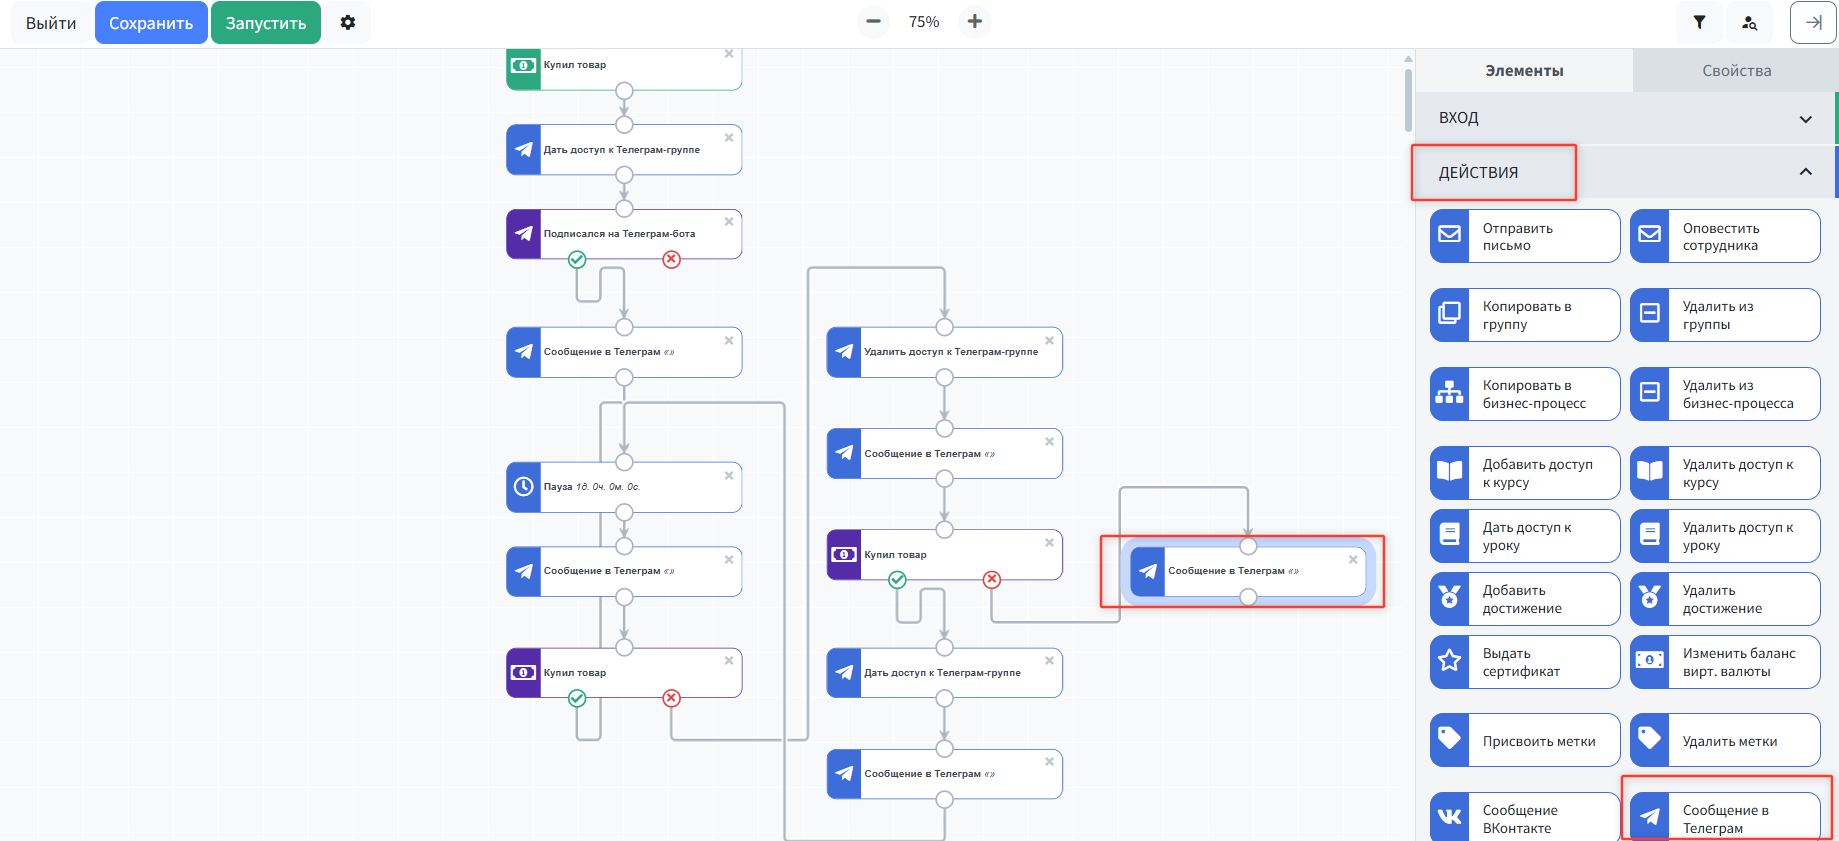
Task: Open the Элементы tab
Action: (1524, 71)
